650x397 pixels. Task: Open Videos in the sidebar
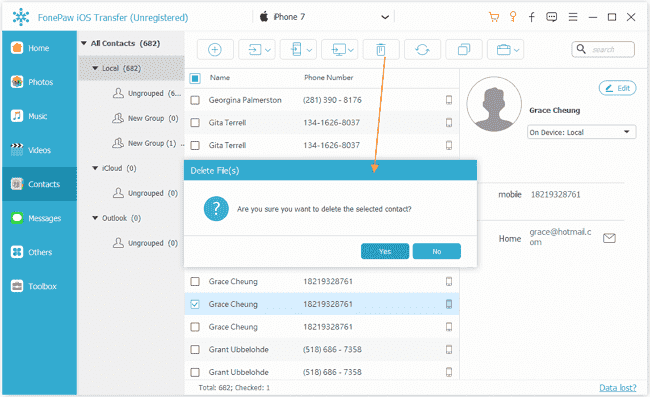[39, 150]
